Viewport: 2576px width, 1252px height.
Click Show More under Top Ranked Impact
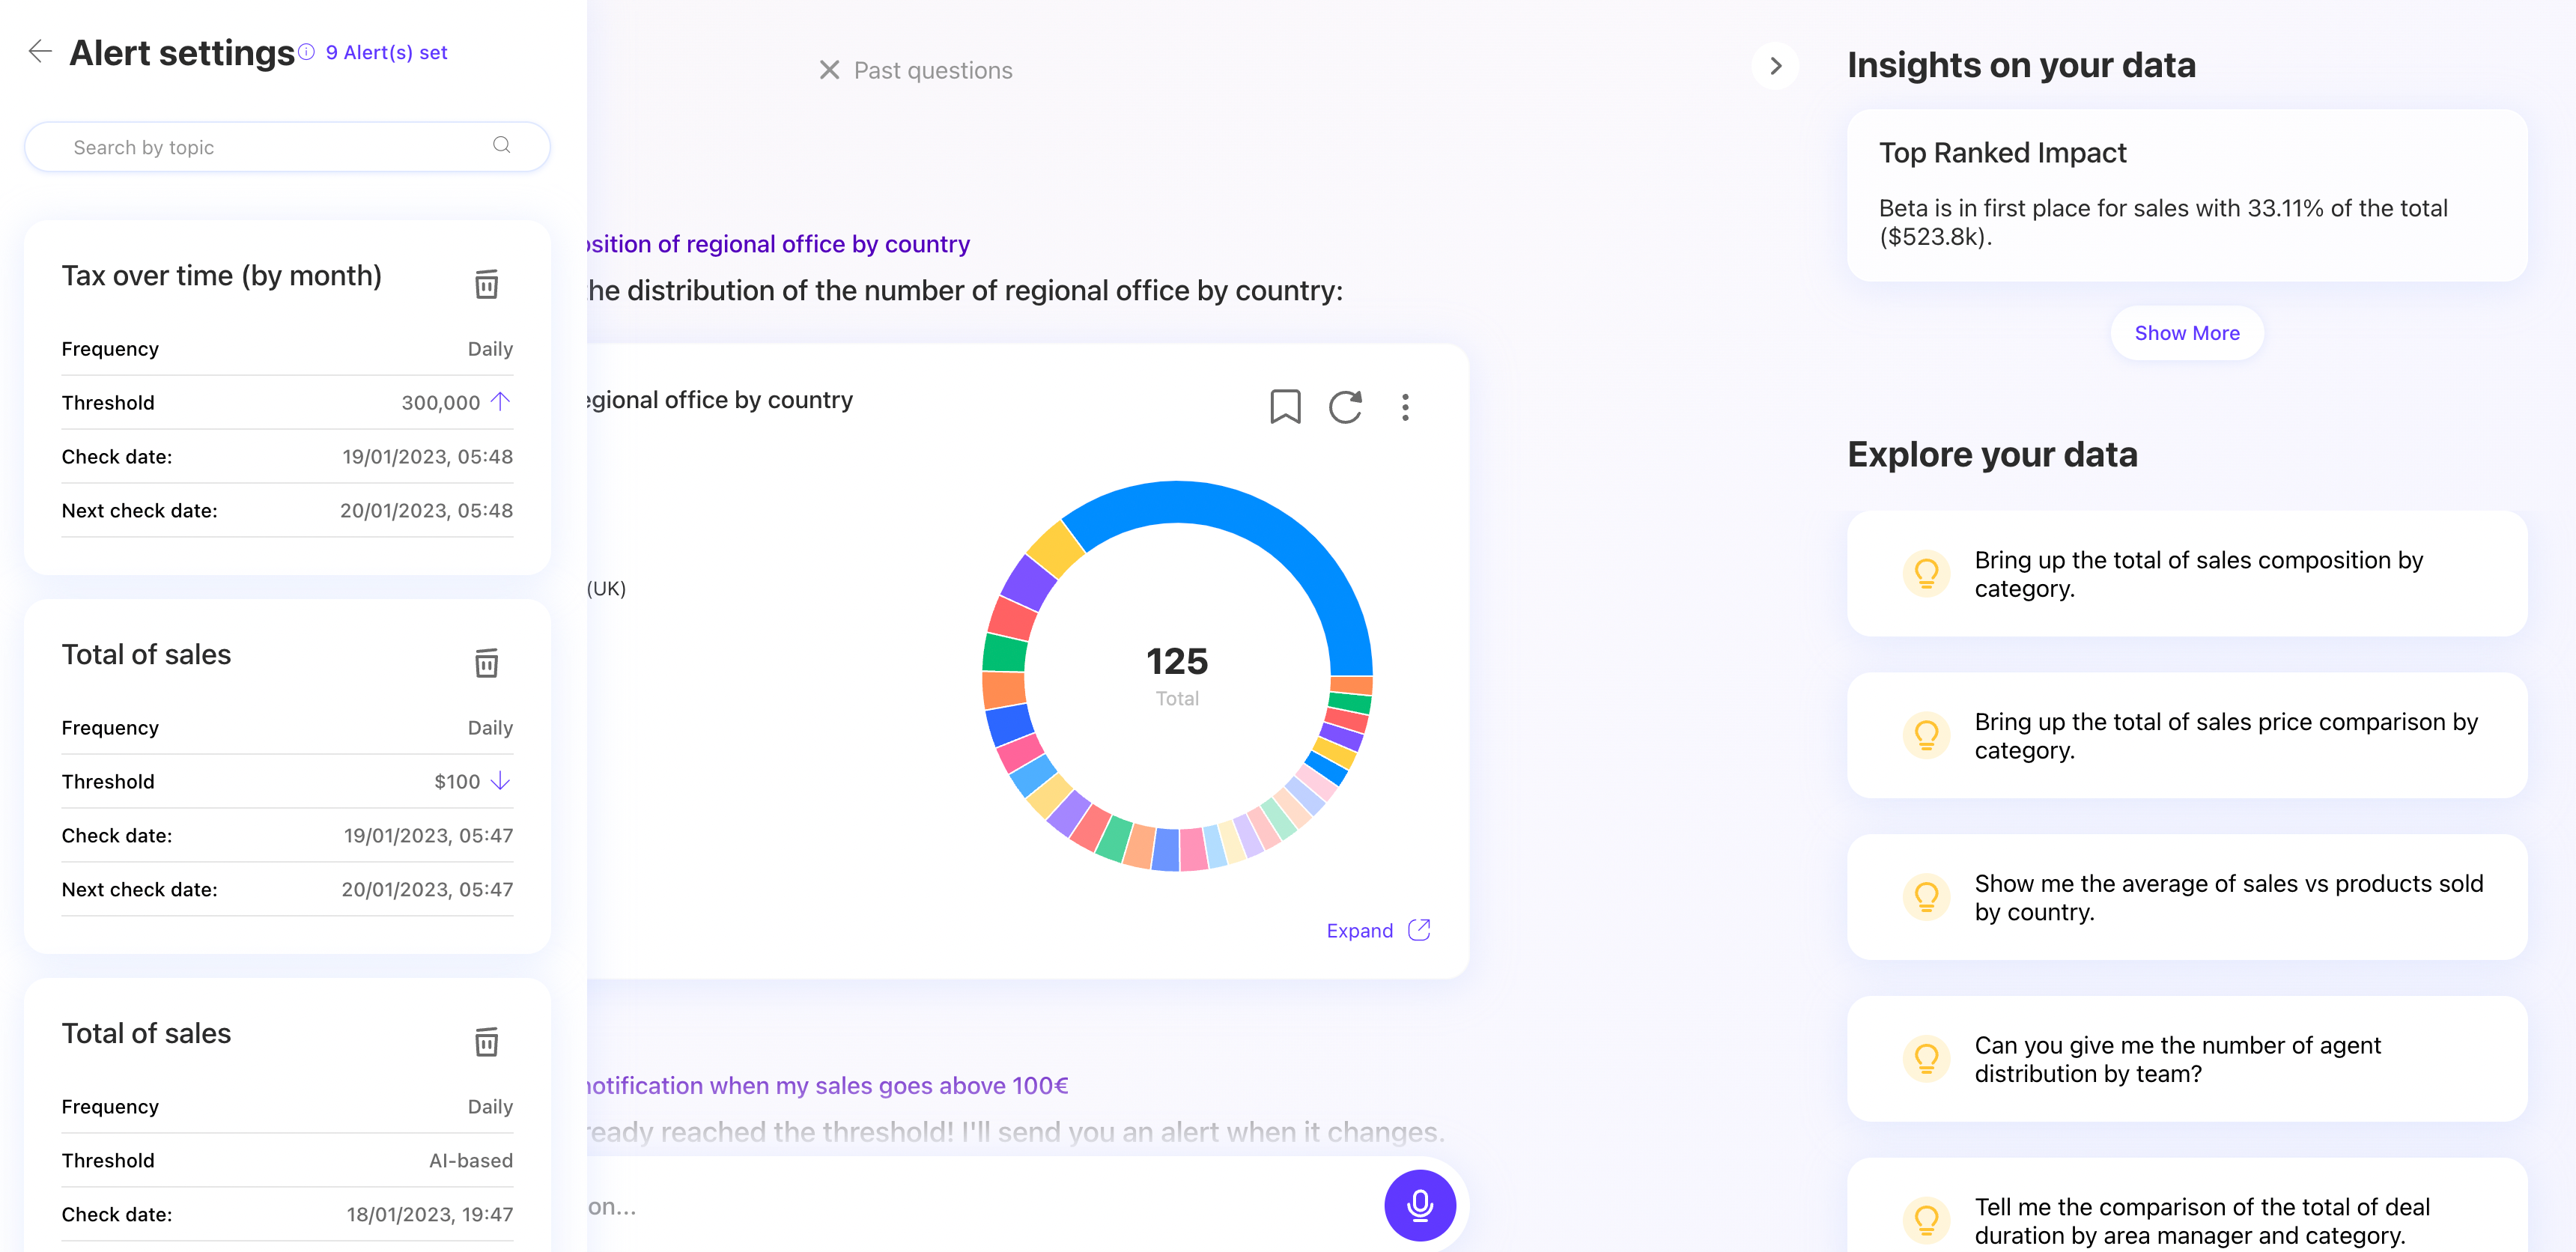tap(2187, 333)
